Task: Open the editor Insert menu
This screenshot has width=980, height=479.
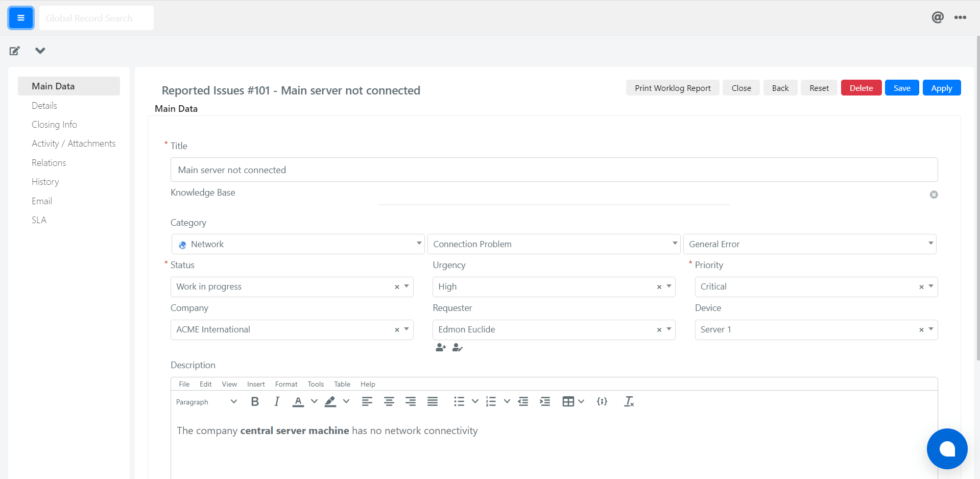Action: click(256, 384)
